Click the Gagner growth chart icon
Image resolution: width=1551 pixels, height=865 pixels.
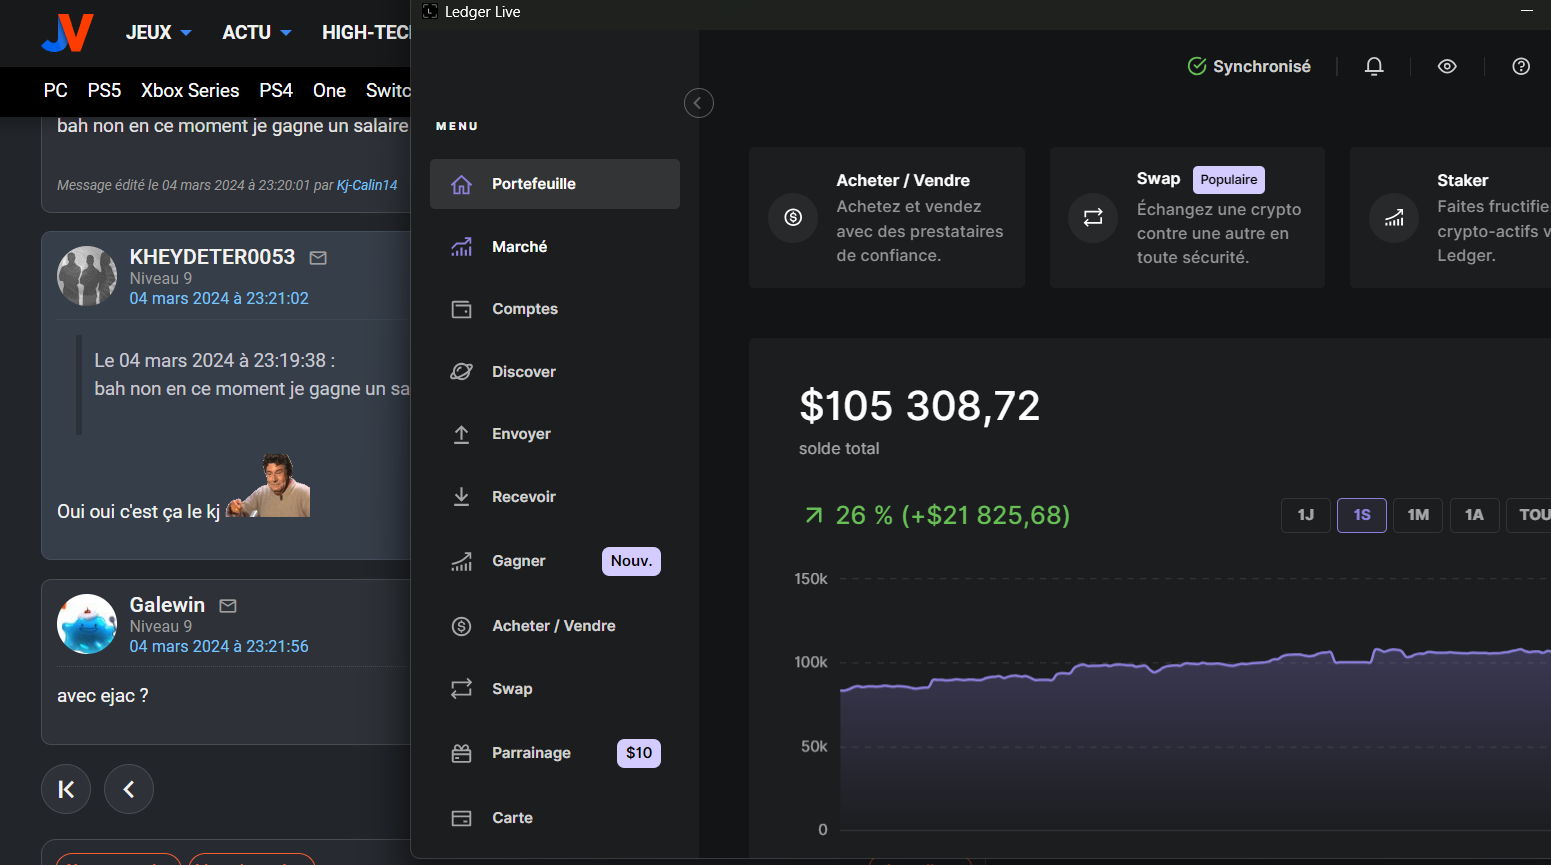pos(461,562)
